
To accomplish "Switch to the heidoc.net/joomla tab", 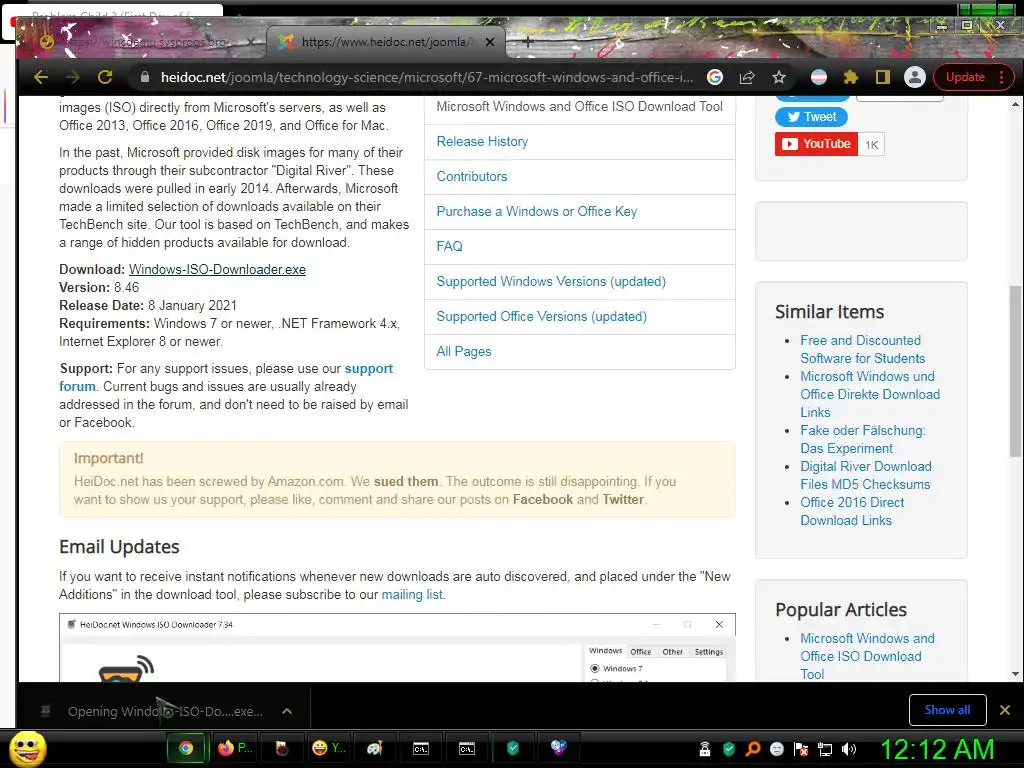I will (x=385, y=42).
